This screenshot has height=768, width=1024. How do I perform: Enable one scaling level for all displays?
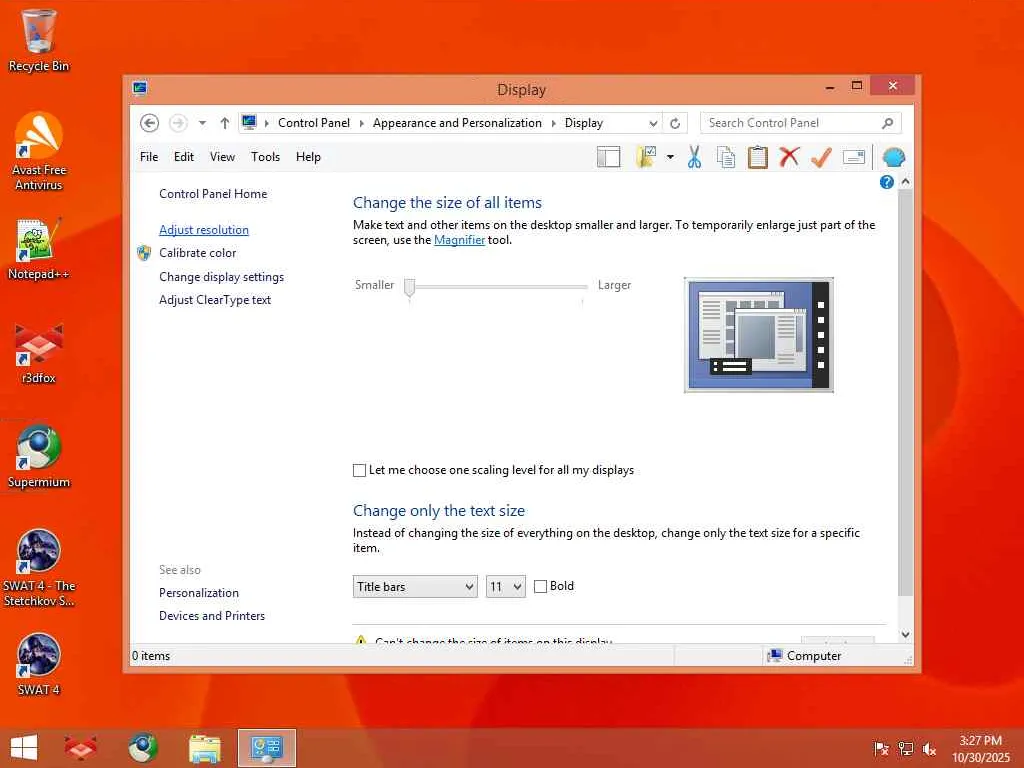tap(359, 470)
